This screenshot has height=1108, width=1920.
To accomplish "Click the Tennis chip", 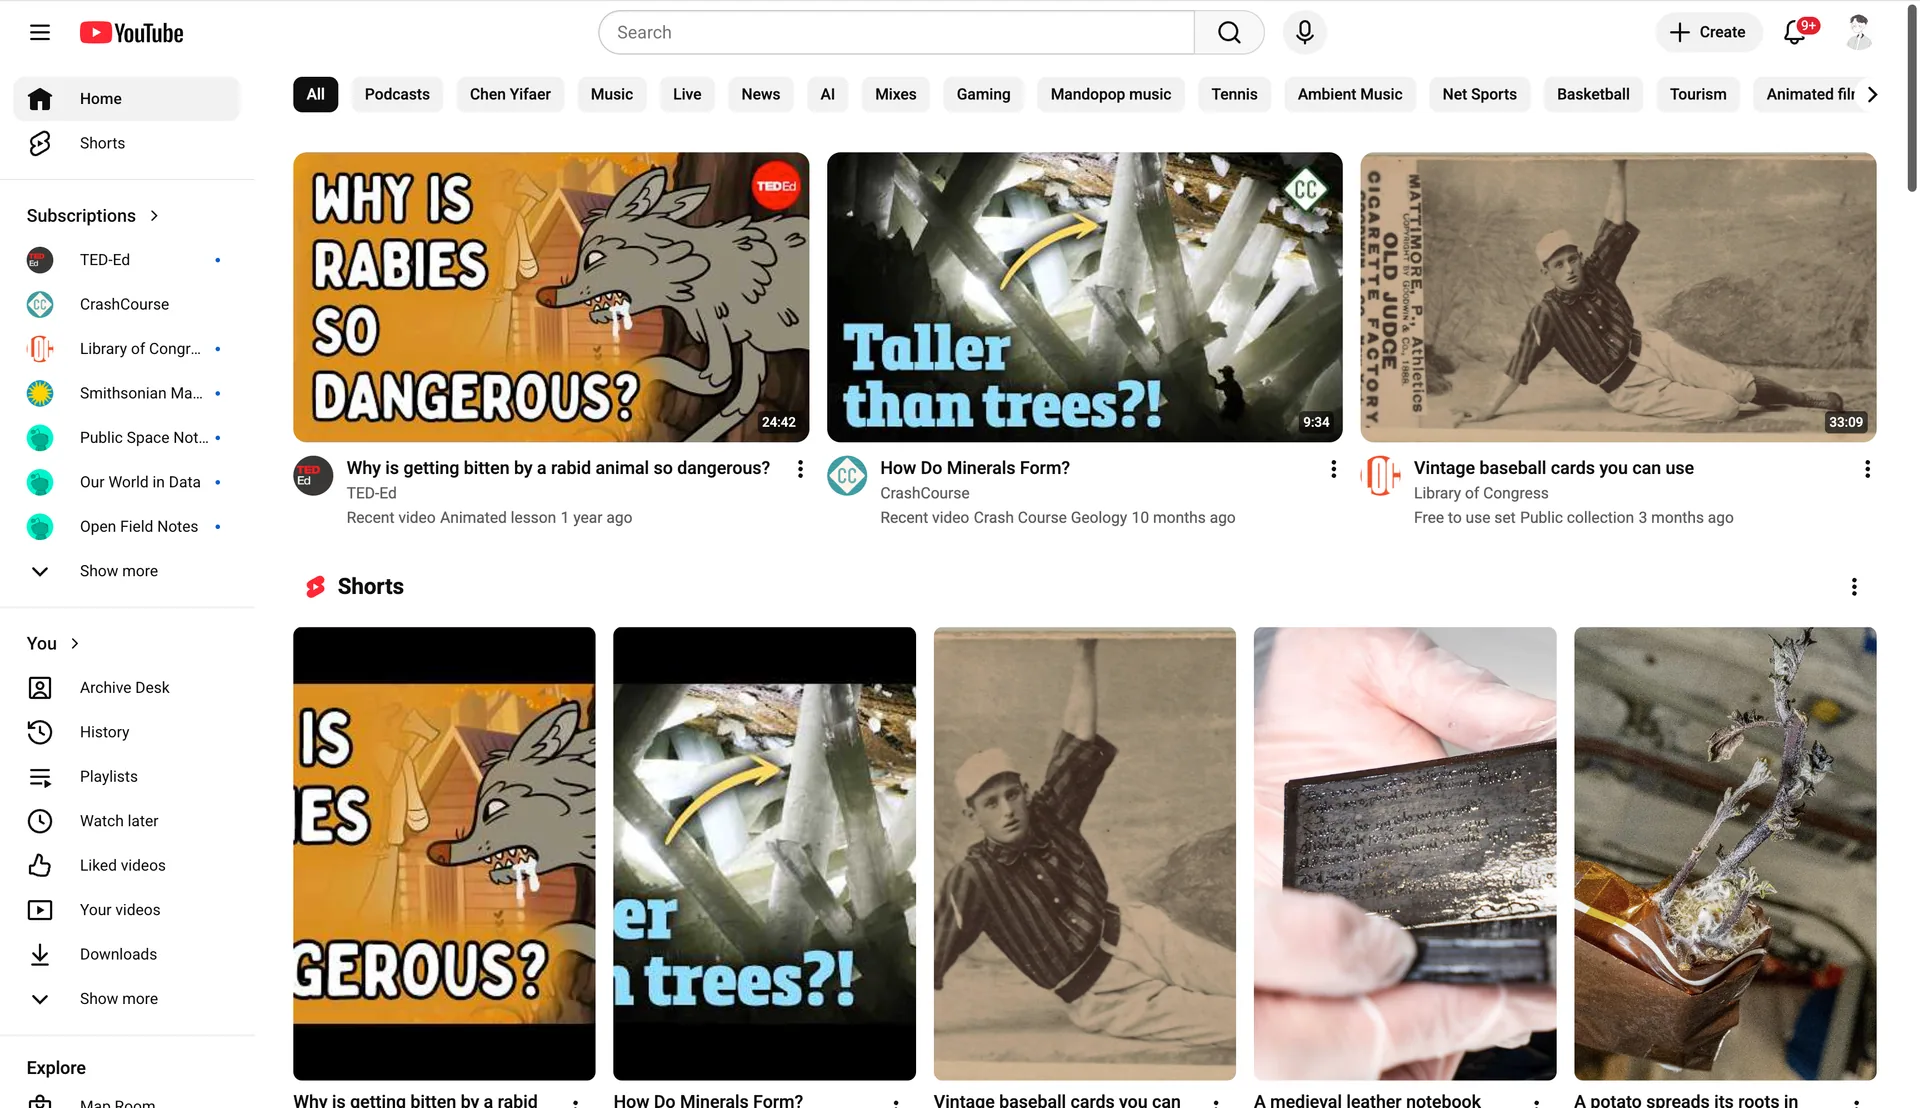I will tap(1234, 94).
